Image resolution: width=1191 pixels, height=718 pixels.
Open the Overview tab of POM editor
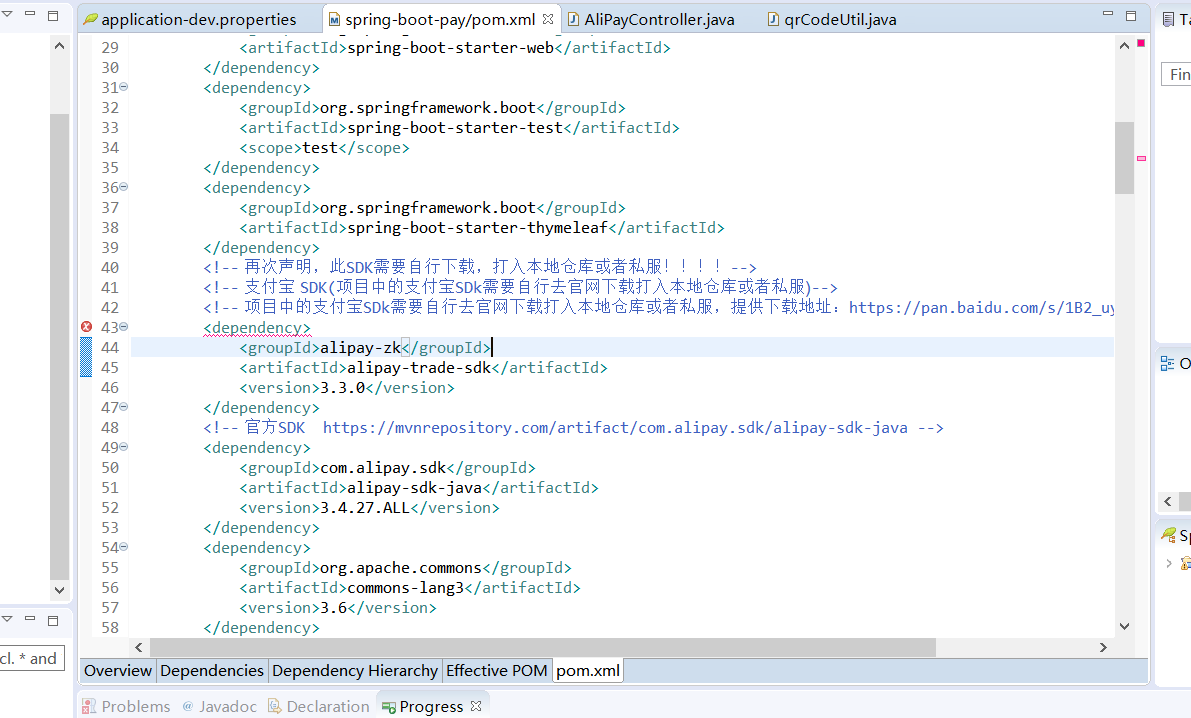tap(118, 671)
